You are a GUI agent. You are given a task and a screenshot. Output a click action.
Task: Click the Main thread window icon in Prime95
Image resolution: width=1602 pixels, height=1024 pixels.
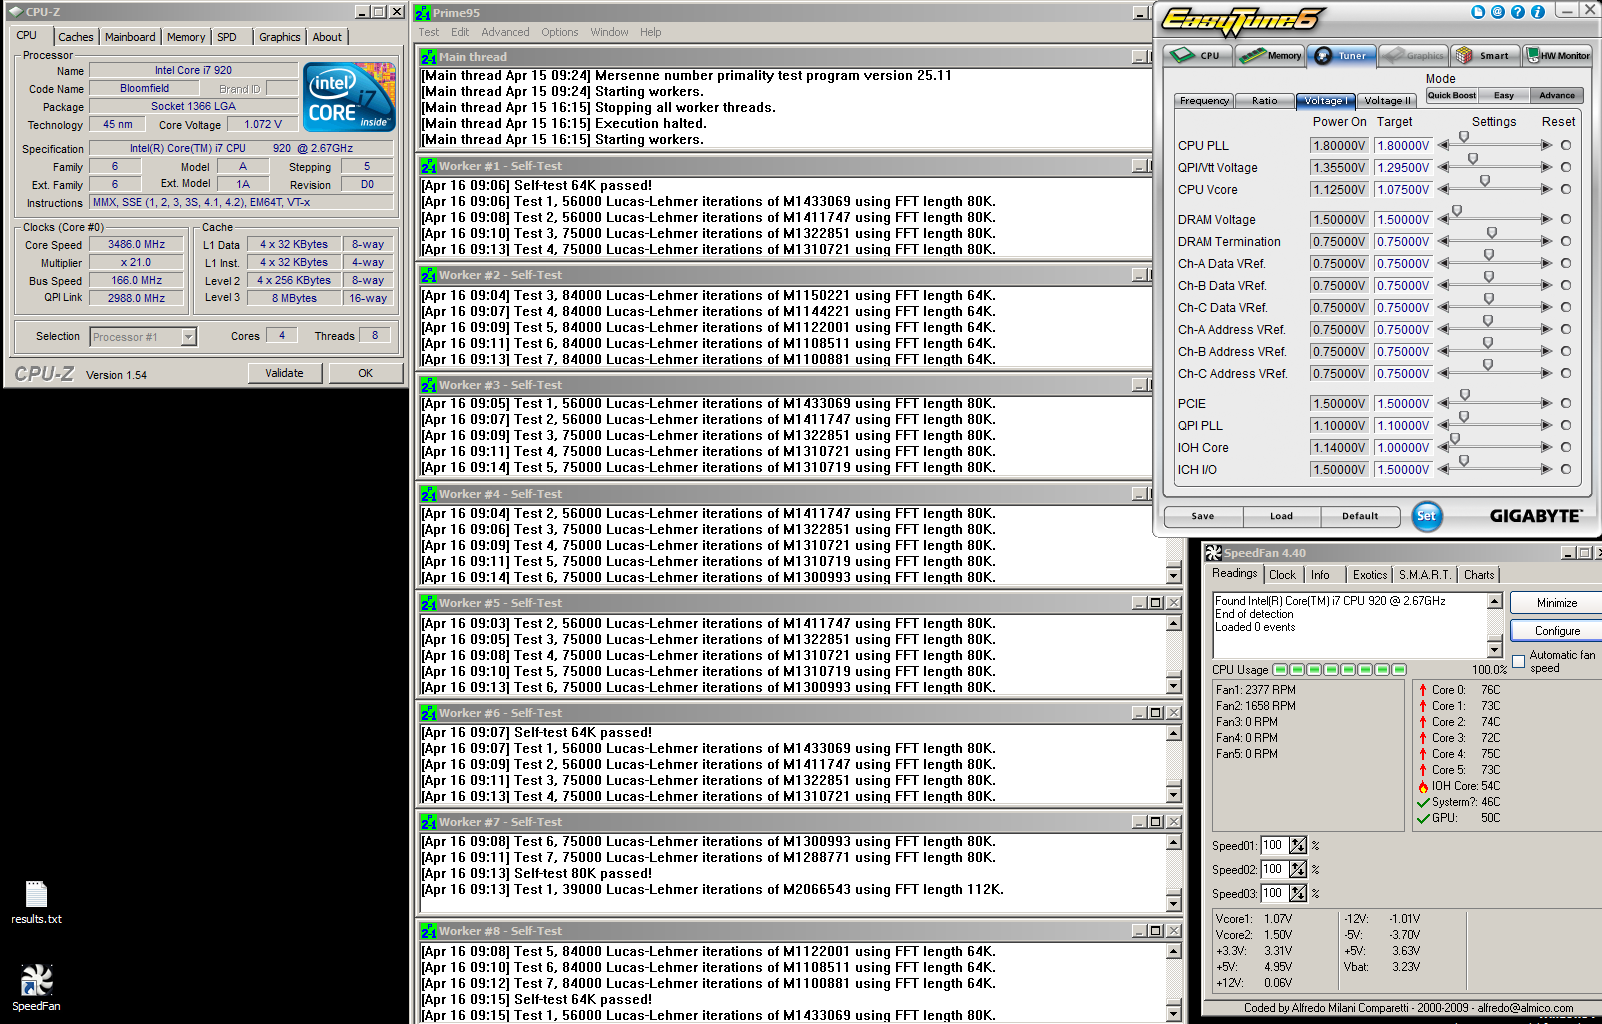pos(428,57)
